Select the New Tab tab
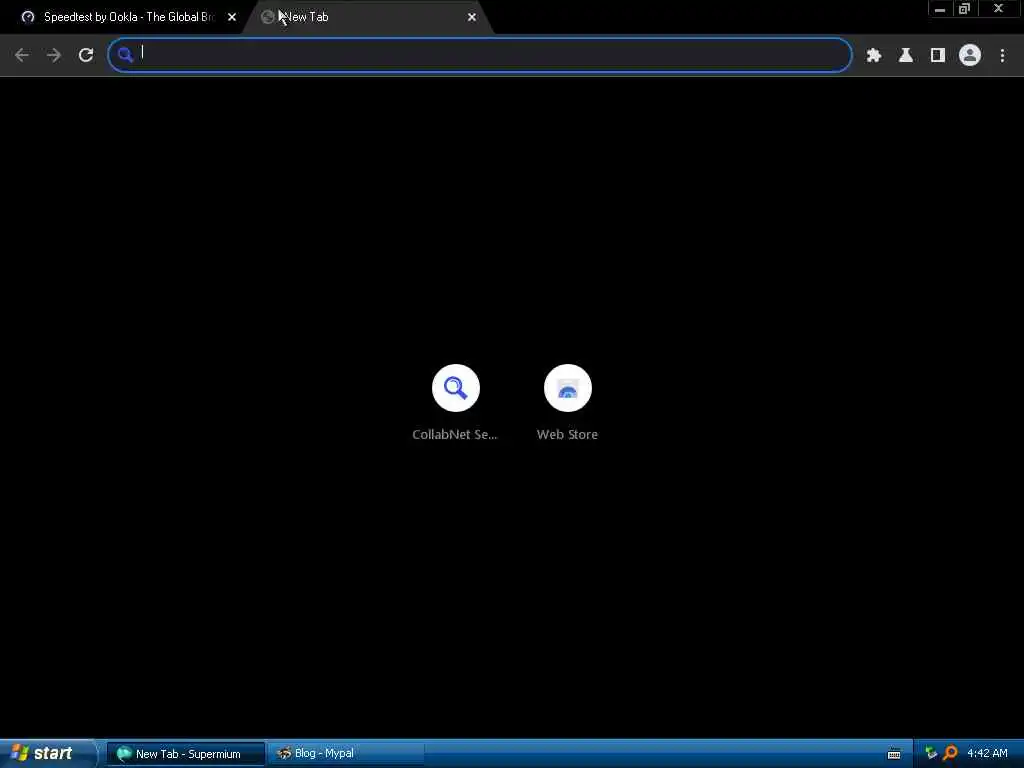 coord(369,17)
